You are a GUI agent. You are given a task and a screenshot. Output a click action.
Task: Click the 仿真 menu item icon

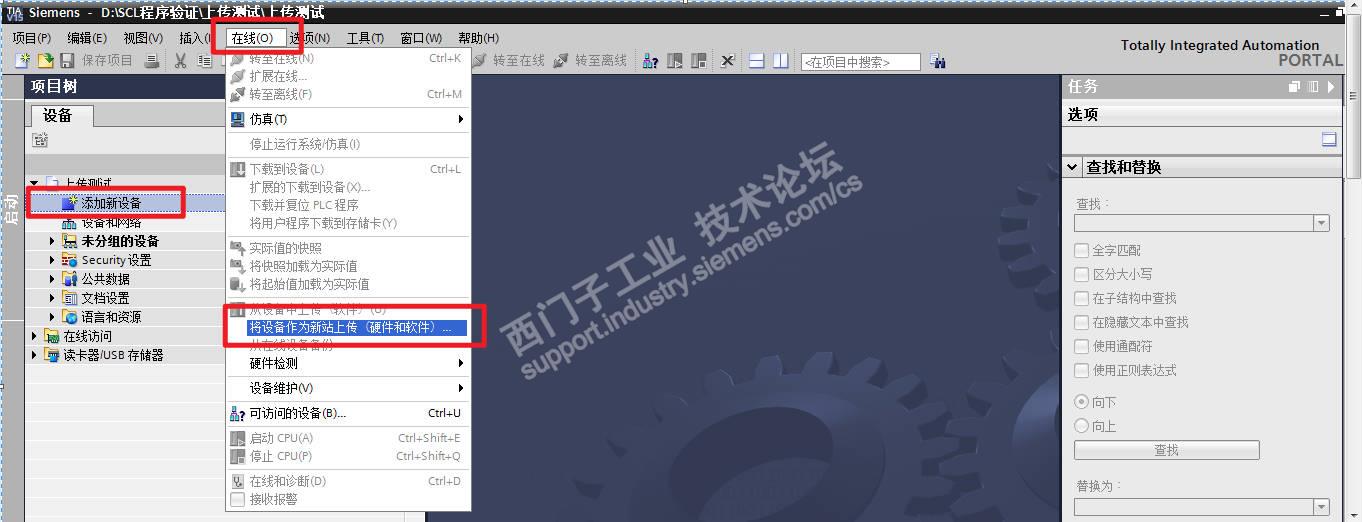tap(237, 119)
